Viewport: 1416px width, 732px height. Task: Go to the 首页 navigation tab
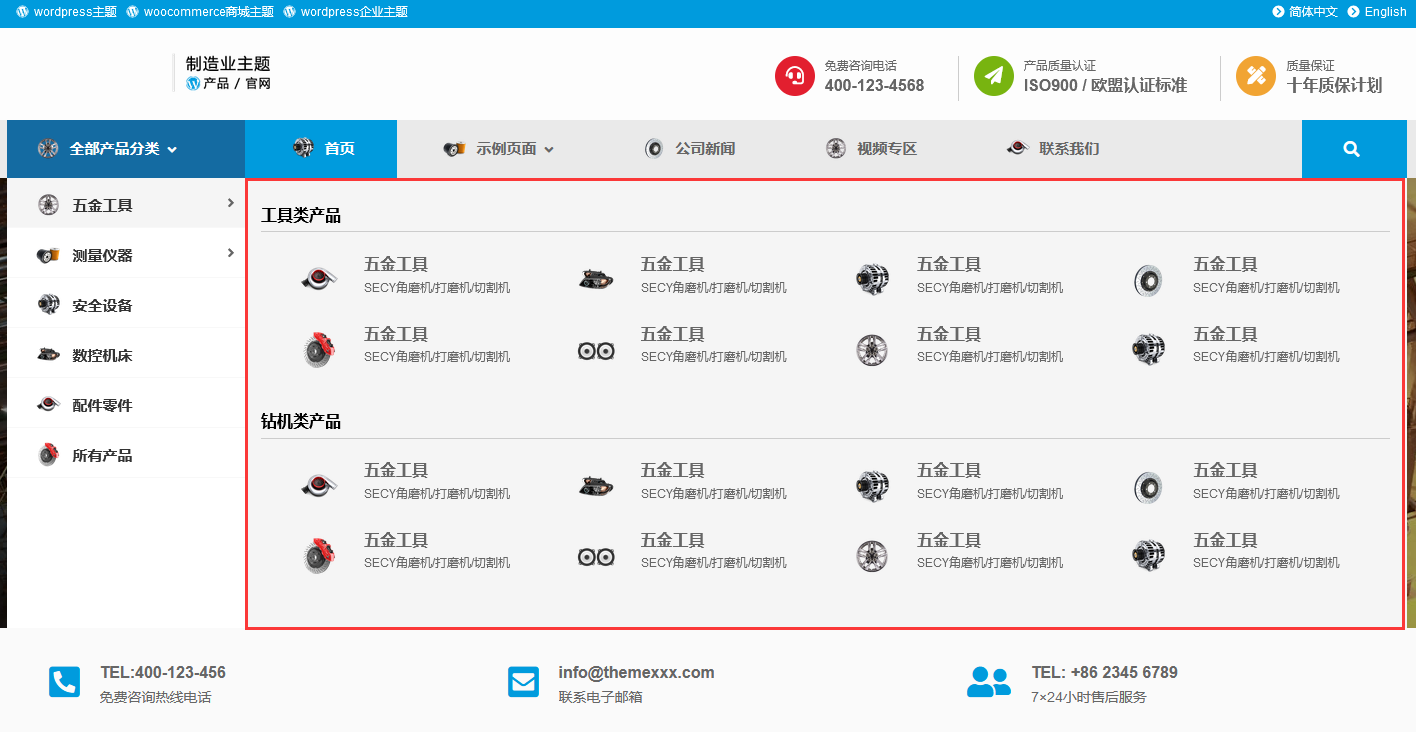[x=322, y=149]
